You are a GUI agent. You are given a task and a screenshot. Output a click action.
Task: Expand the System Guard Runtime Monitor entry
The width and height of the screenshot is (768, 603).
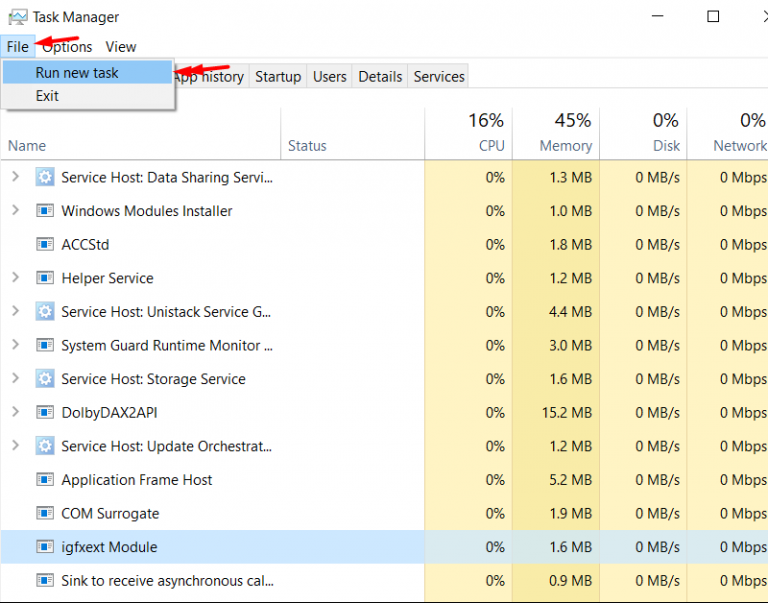pos(16,345)
